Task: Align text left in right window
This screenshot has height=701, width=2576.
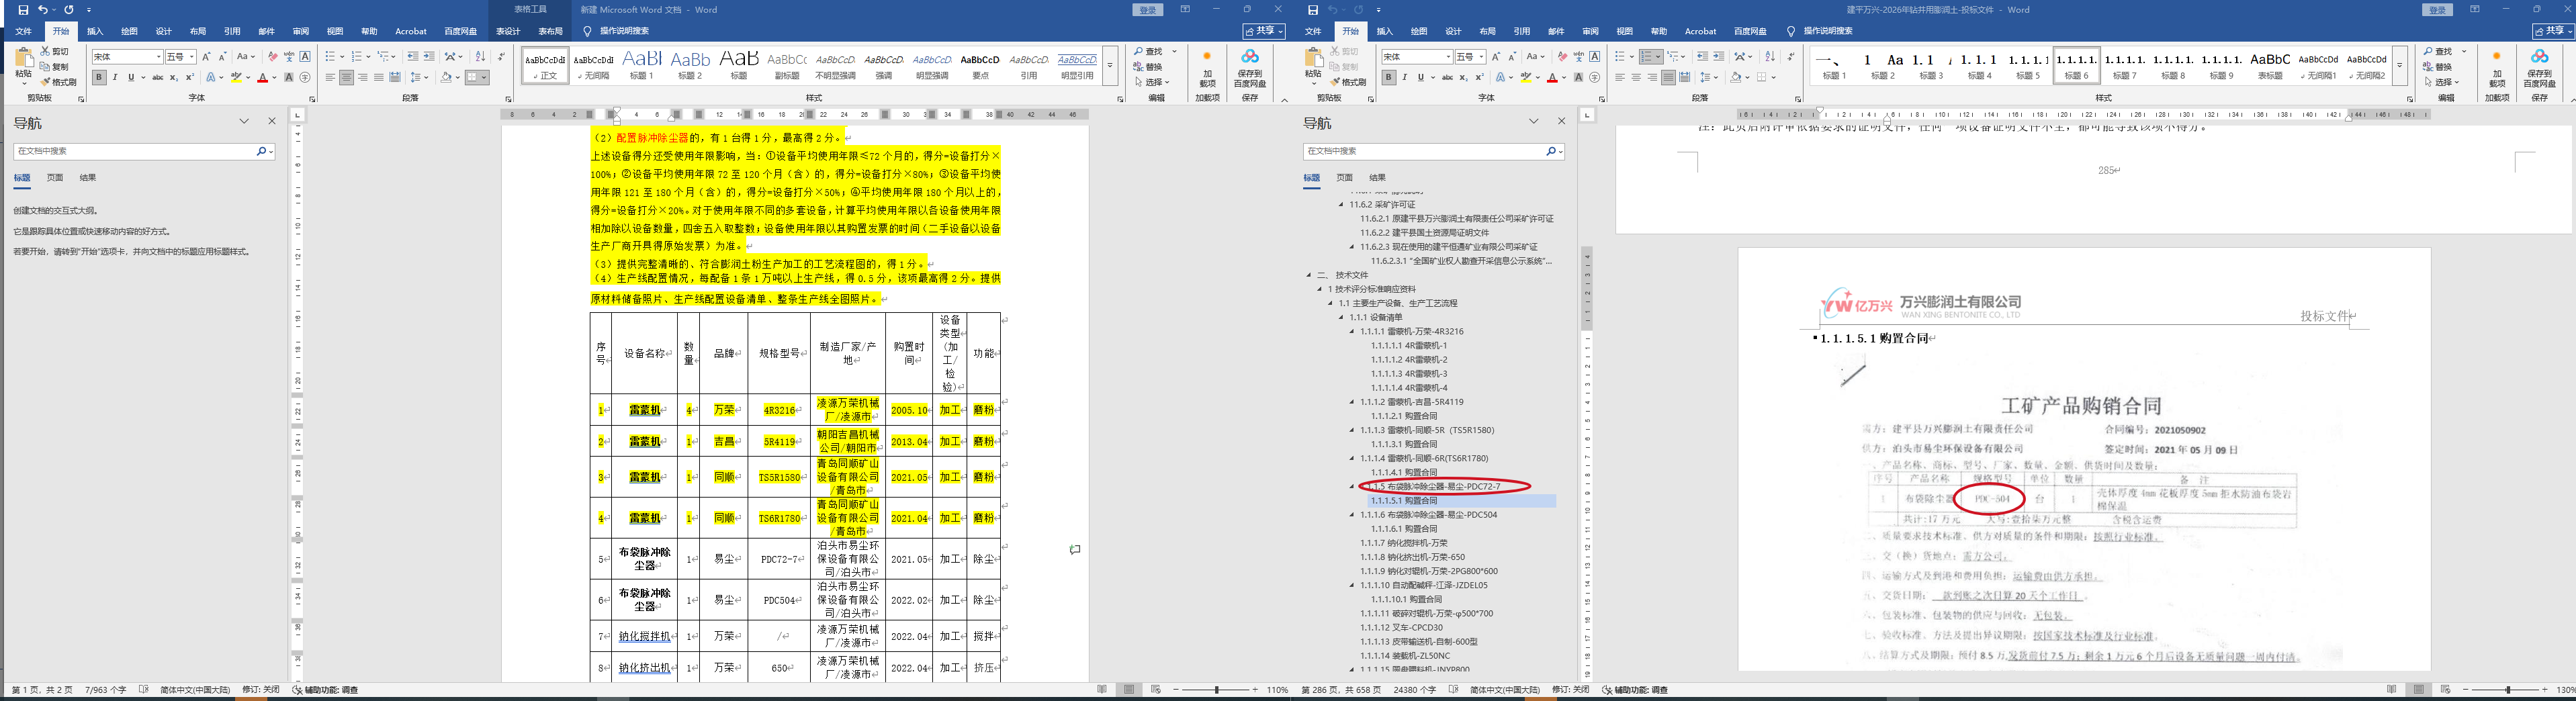Action: tap(1620, 77)
